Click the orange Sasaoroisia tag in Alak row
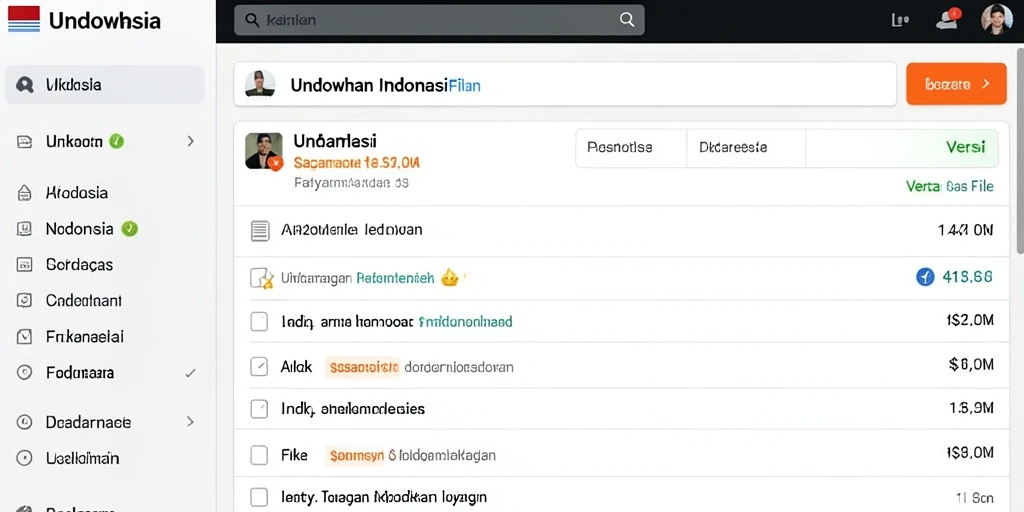This screenshot has width=1024, height=512. [x=362, y=367]
